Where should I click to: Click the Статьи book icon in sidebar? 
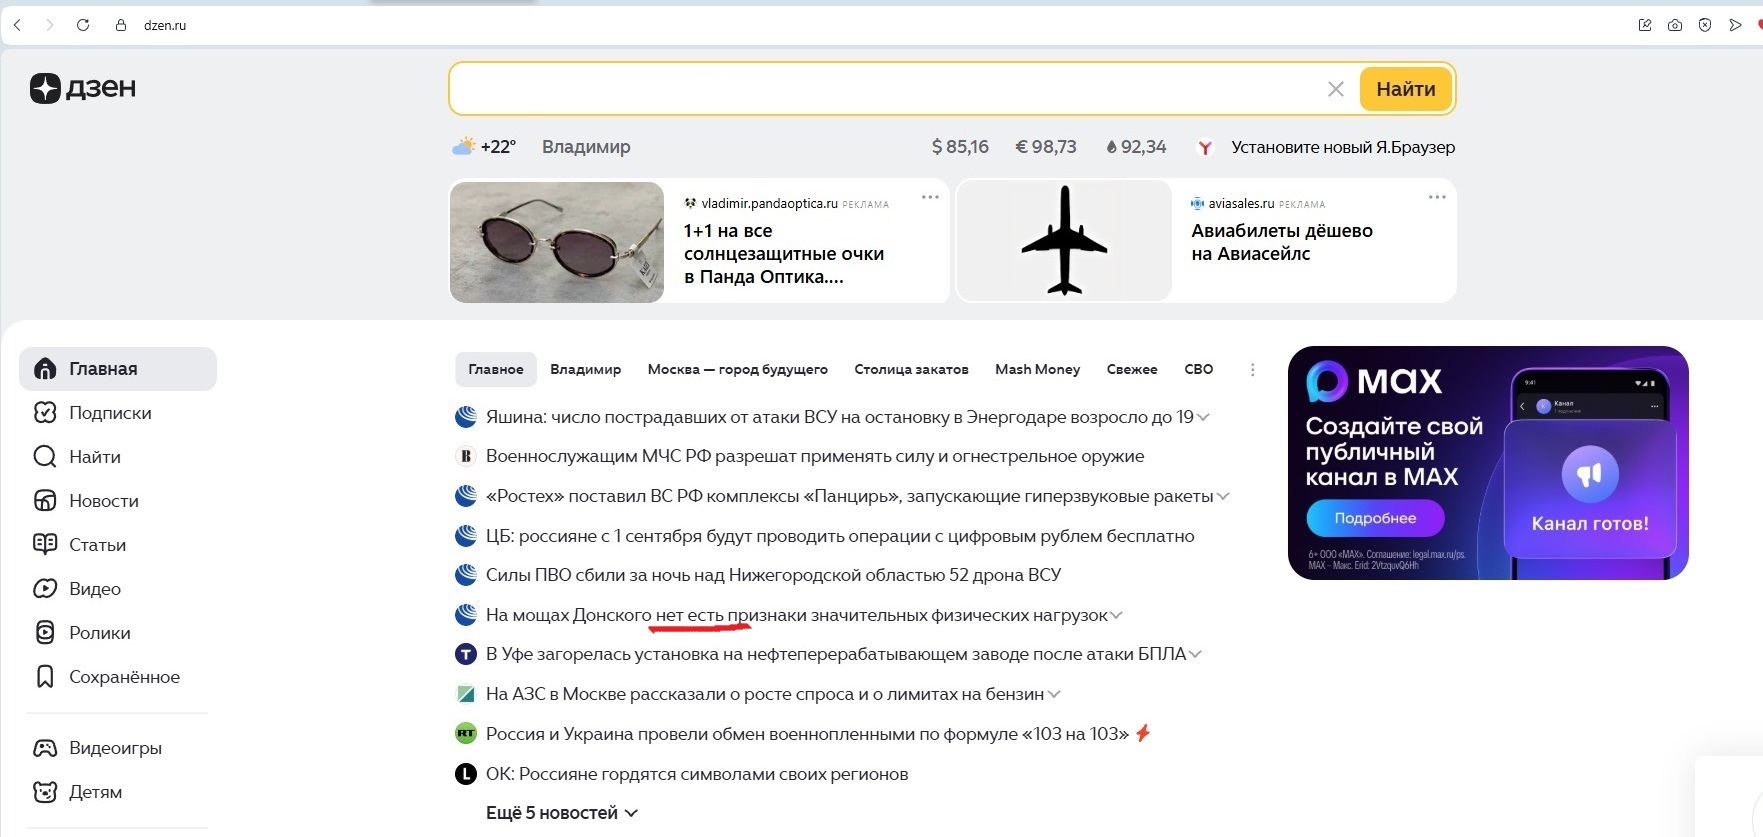coord(45,545)
